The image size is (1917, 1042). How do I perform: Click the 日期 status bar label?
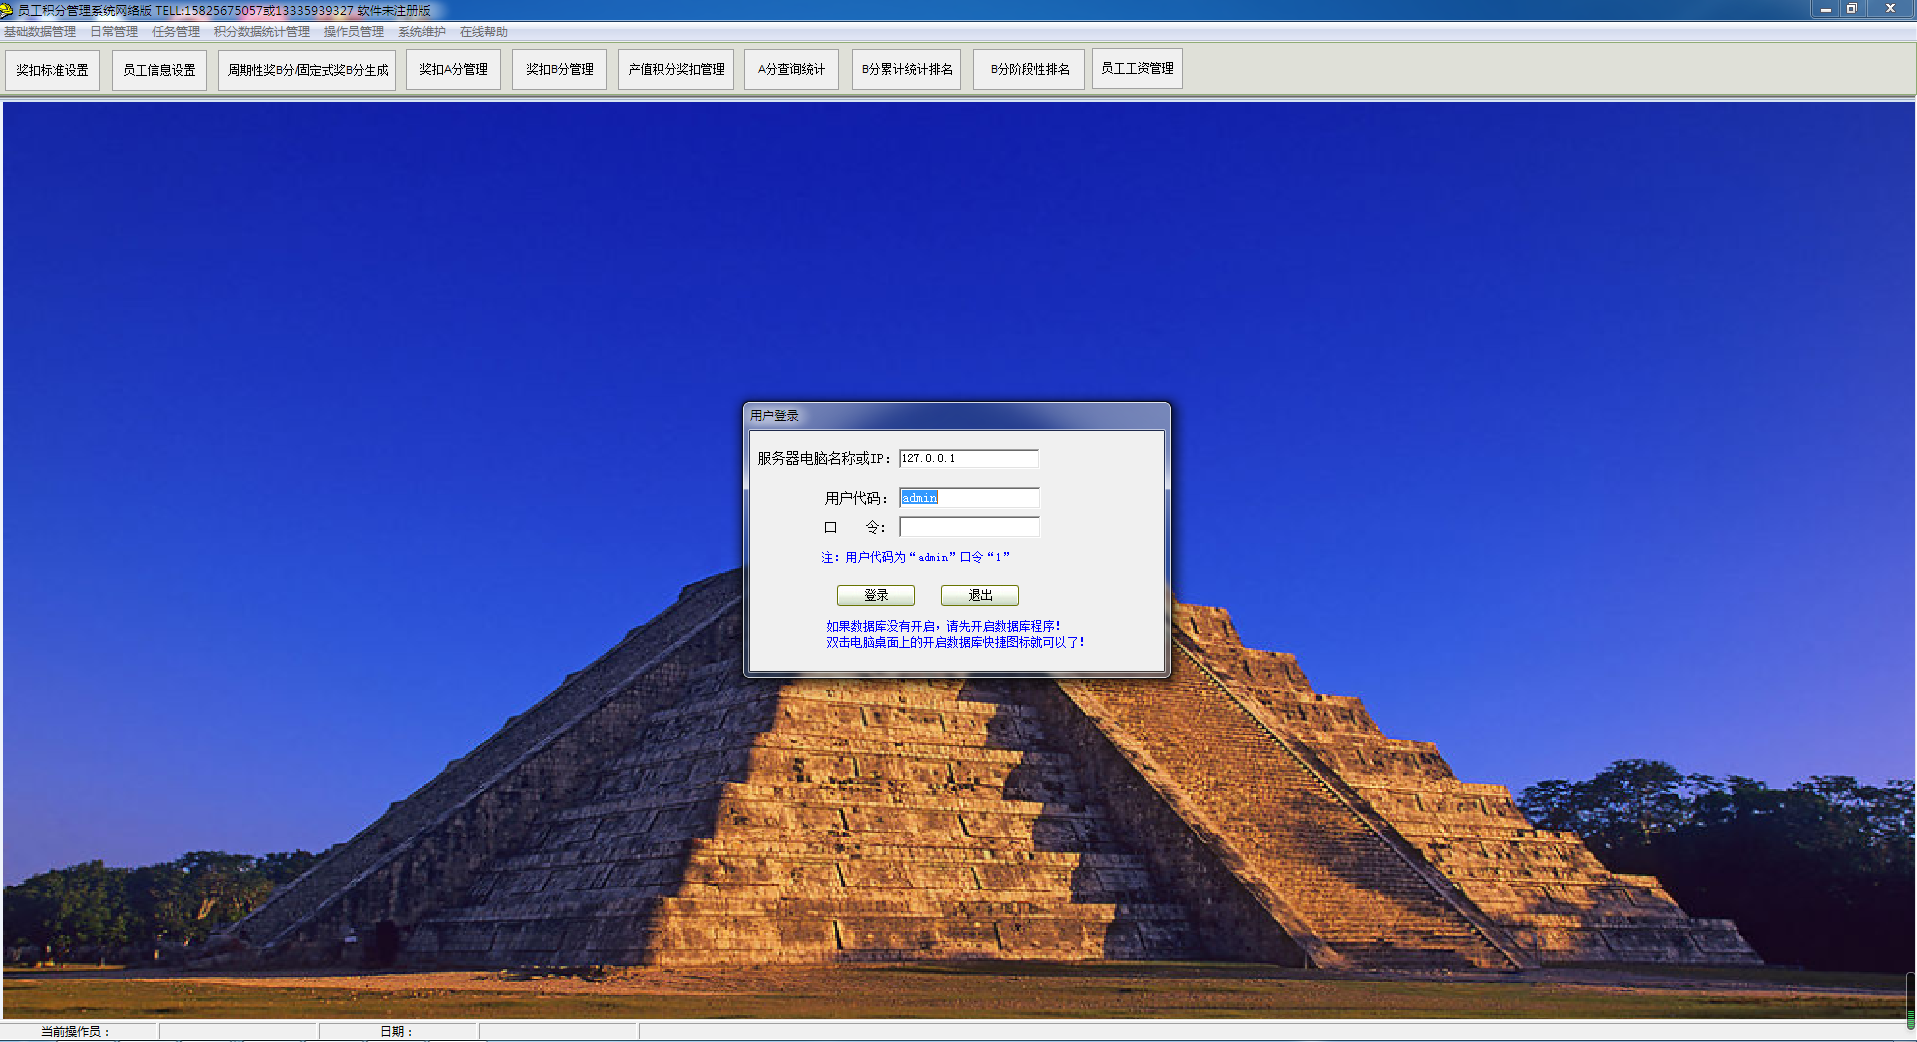pos(396,1031)
